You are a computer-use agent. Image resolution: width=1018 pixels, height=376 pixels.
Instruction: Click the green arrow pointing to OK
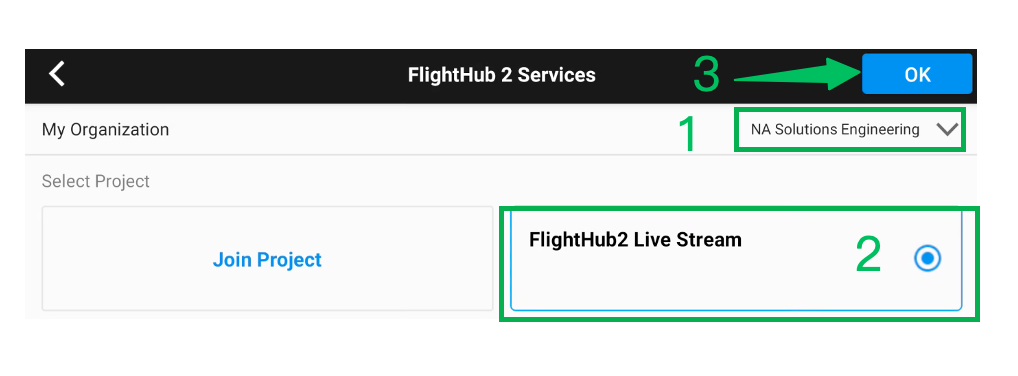797,74
